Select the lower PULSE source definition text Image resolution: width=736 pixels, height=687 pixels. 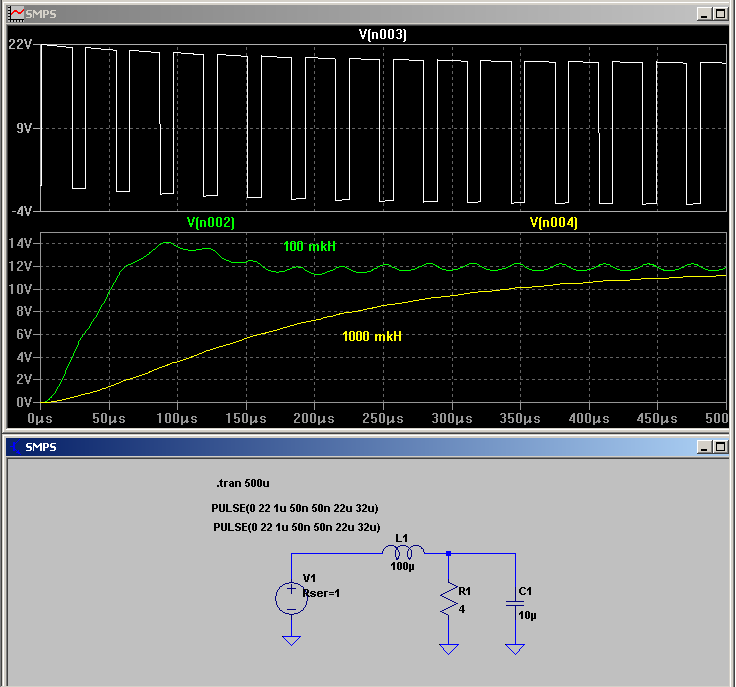tap(297, 527)
